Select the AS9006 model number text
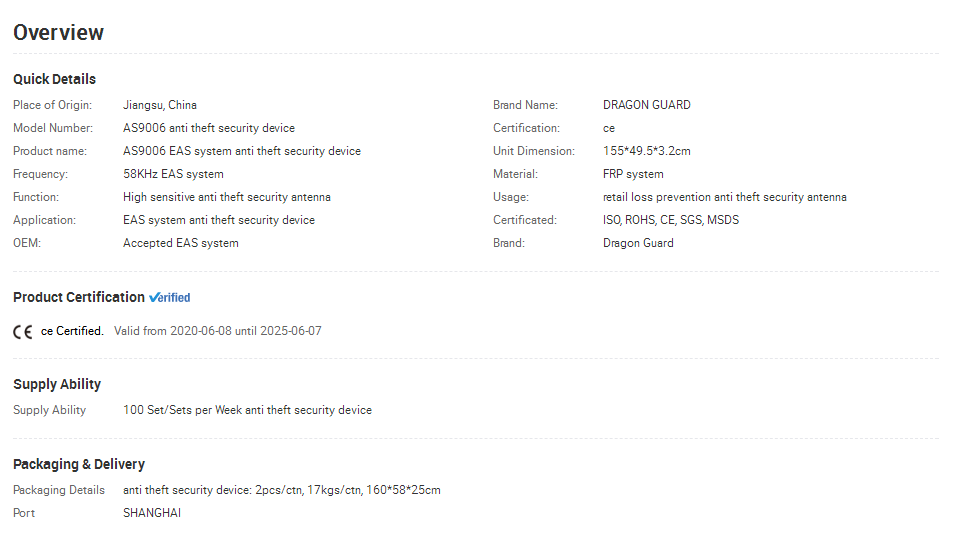This screenshot has width=953, height=538. click(x=209, y=128)
